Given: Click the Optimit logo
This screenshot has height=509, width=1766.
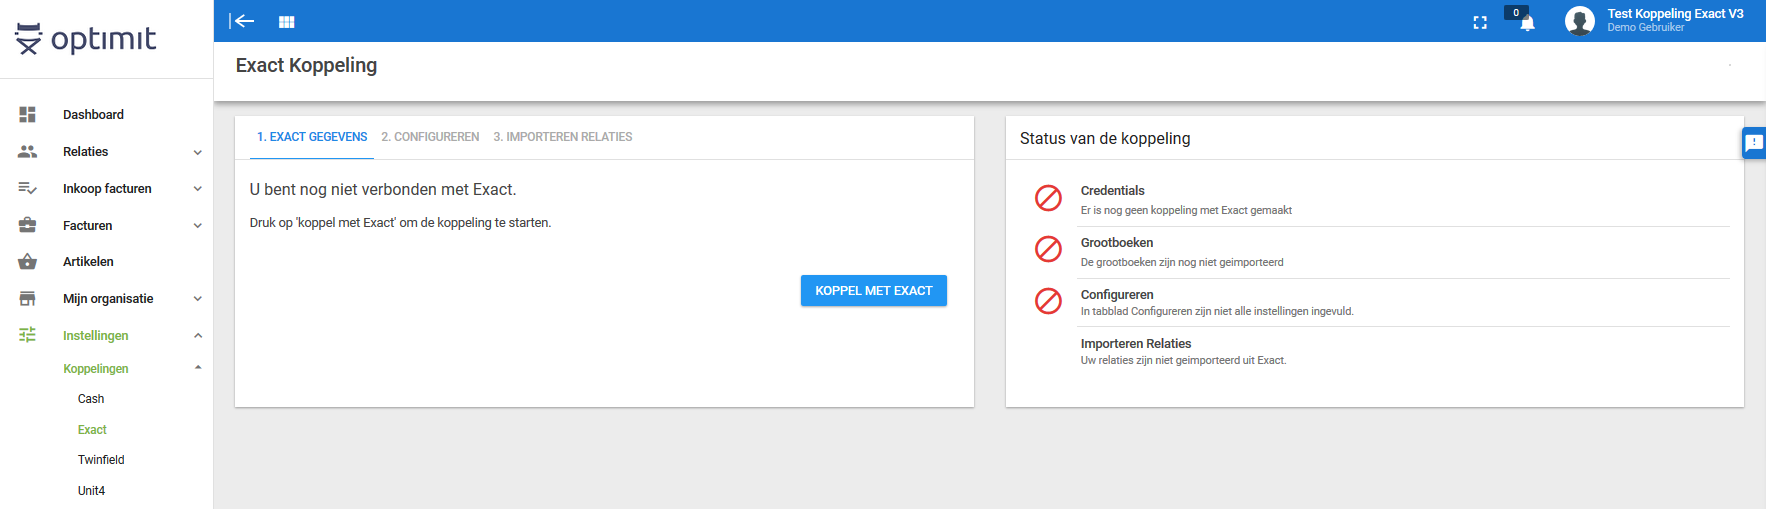Looking at the screenshot, I should [86, 39].
